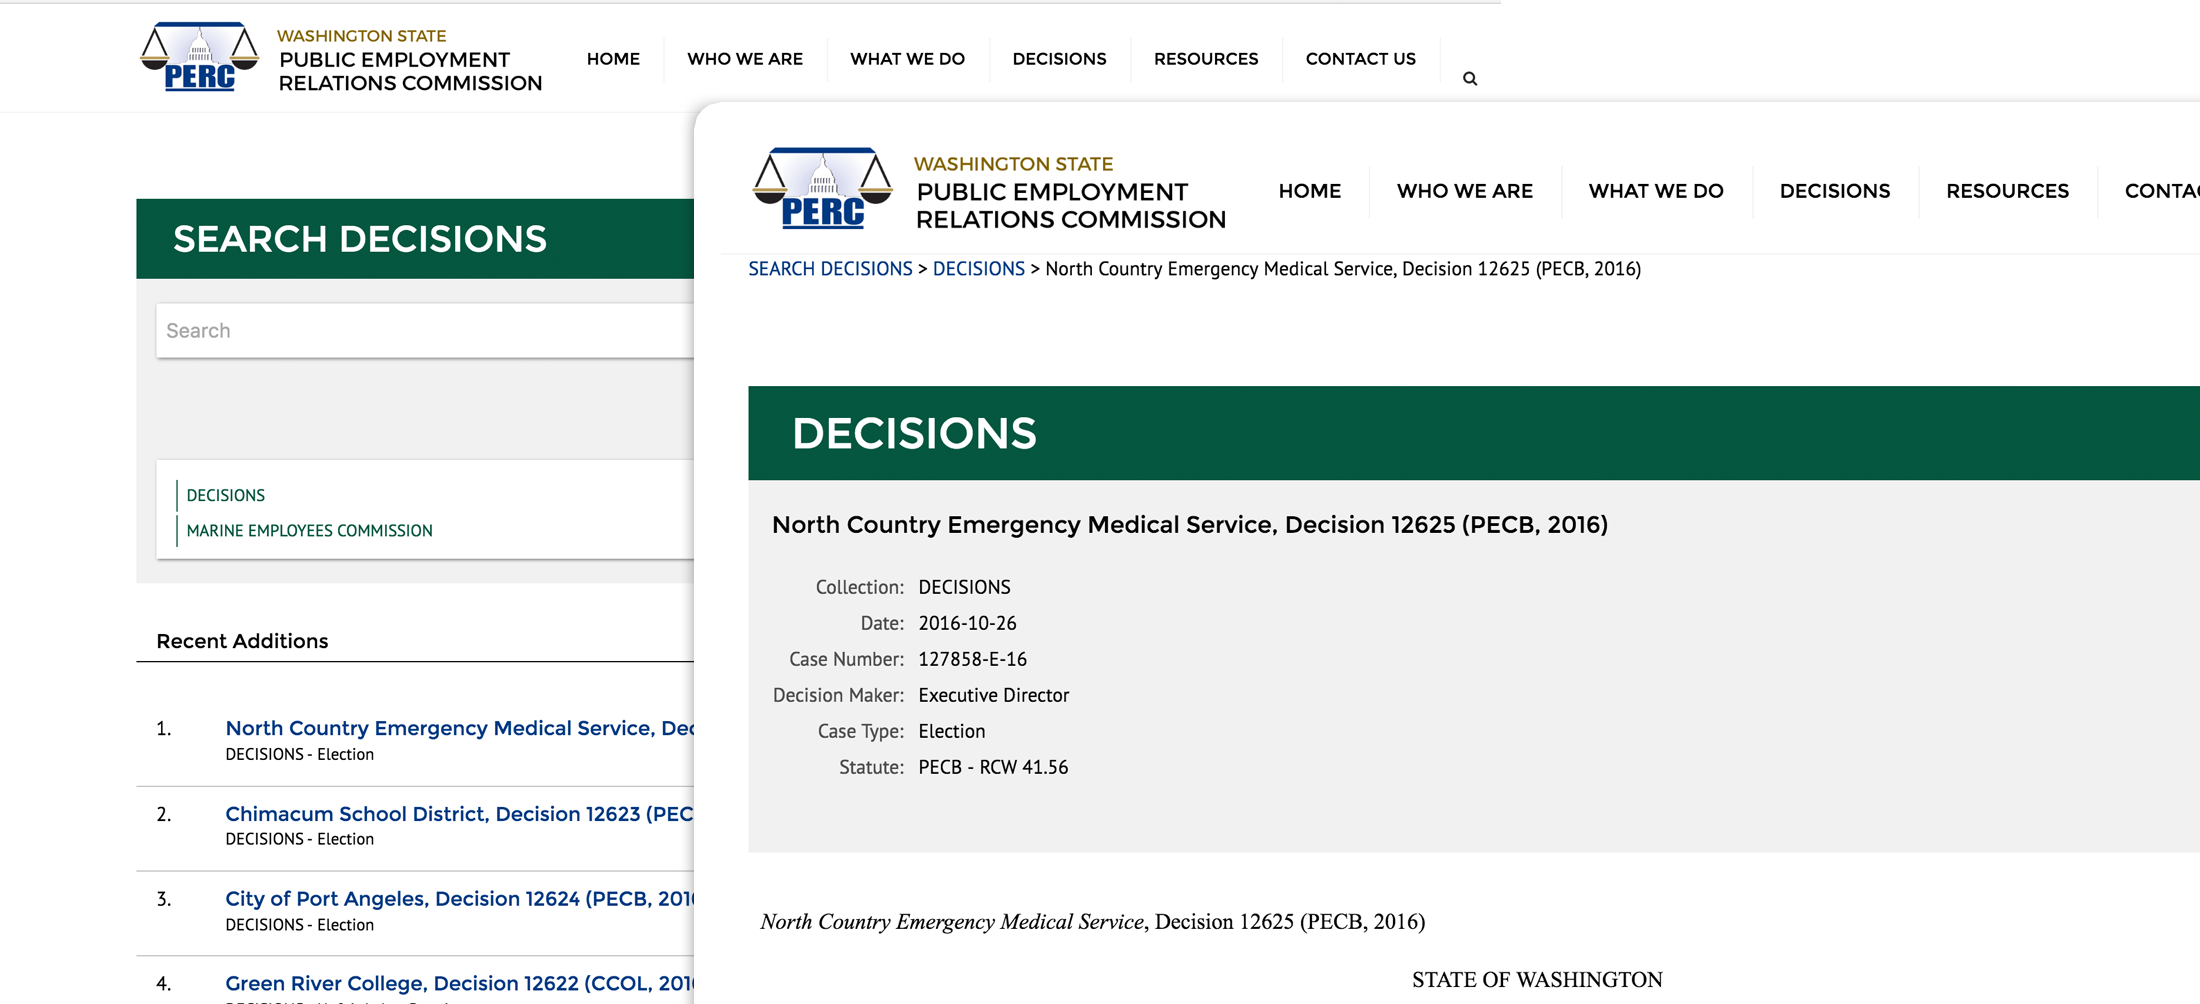Click SEARCH DECISIONS breadcrumb link
Image resolution: width=2200 pixels, height=1004 pixels.
(x=830, y=269)
